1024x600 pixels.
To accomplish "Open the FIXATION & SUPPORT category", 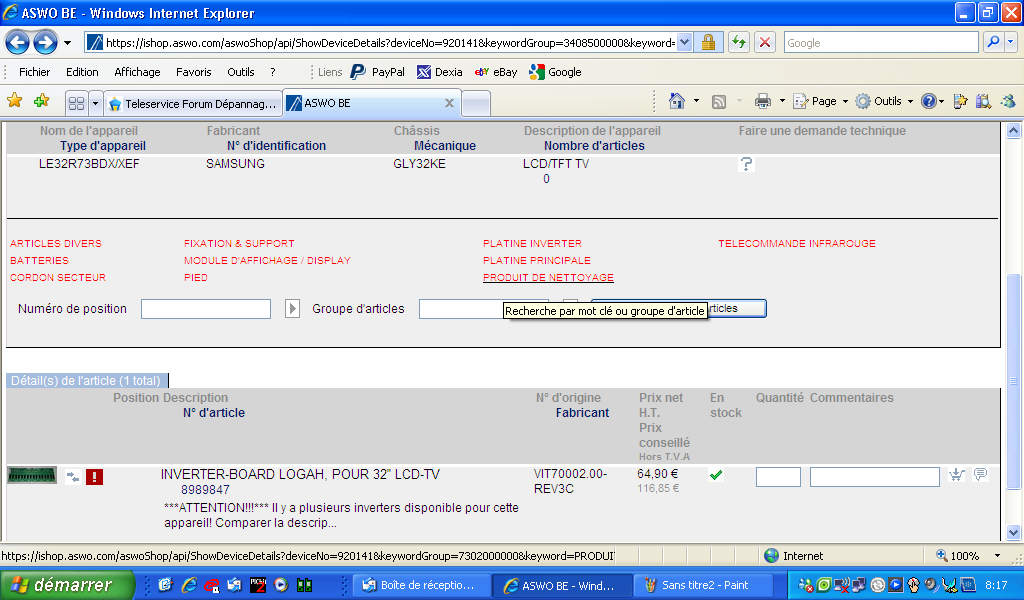I will pos(239,244).
